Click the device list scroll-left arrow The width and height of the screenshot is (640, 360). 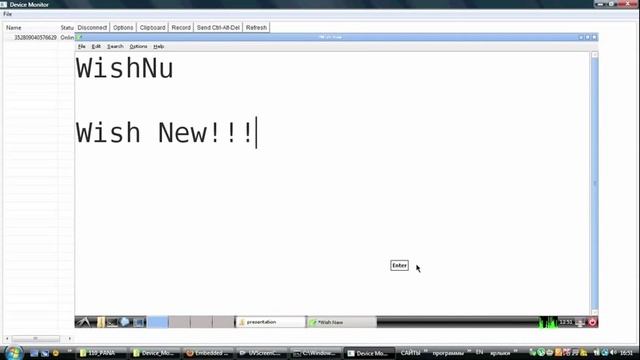[7, 338]
